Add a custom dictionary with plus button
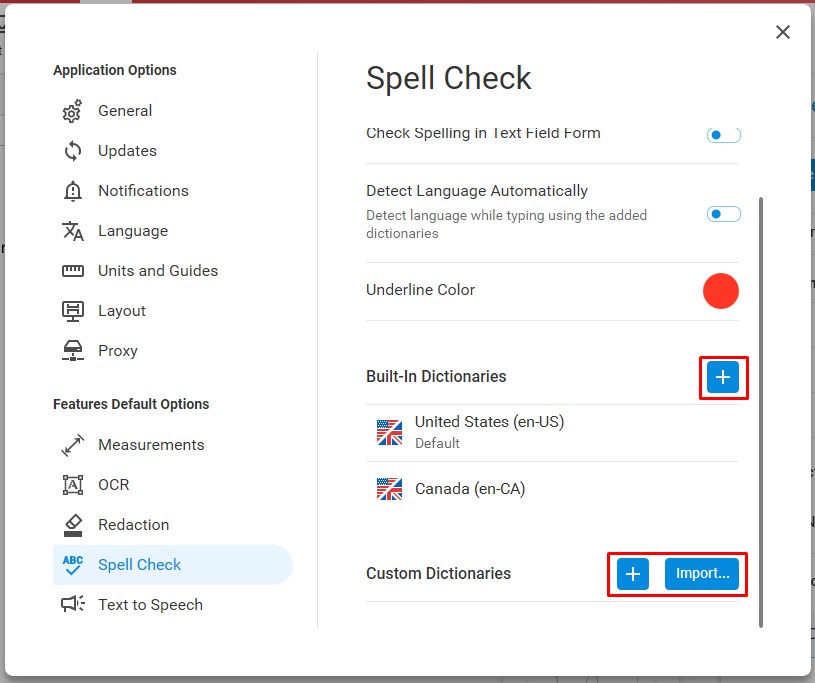815x683 pixels. click(633, 574)
